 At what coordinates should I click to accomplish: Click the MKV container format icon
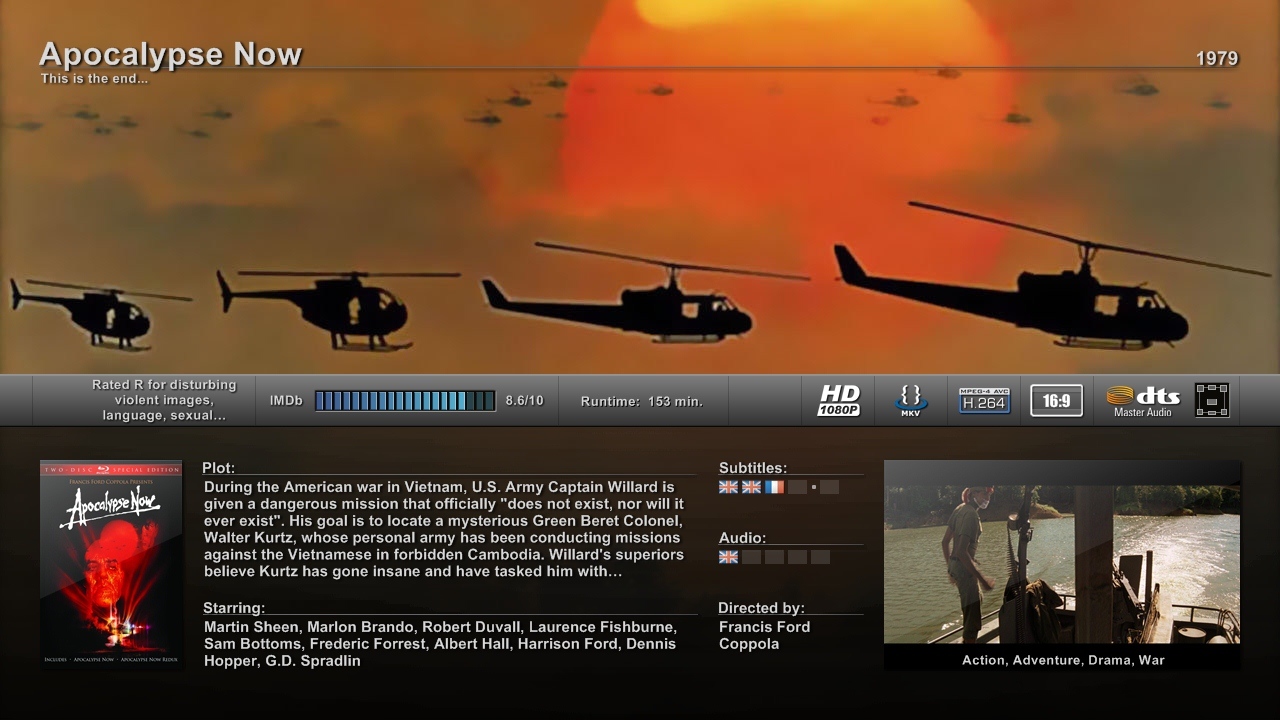coord(910,400)
